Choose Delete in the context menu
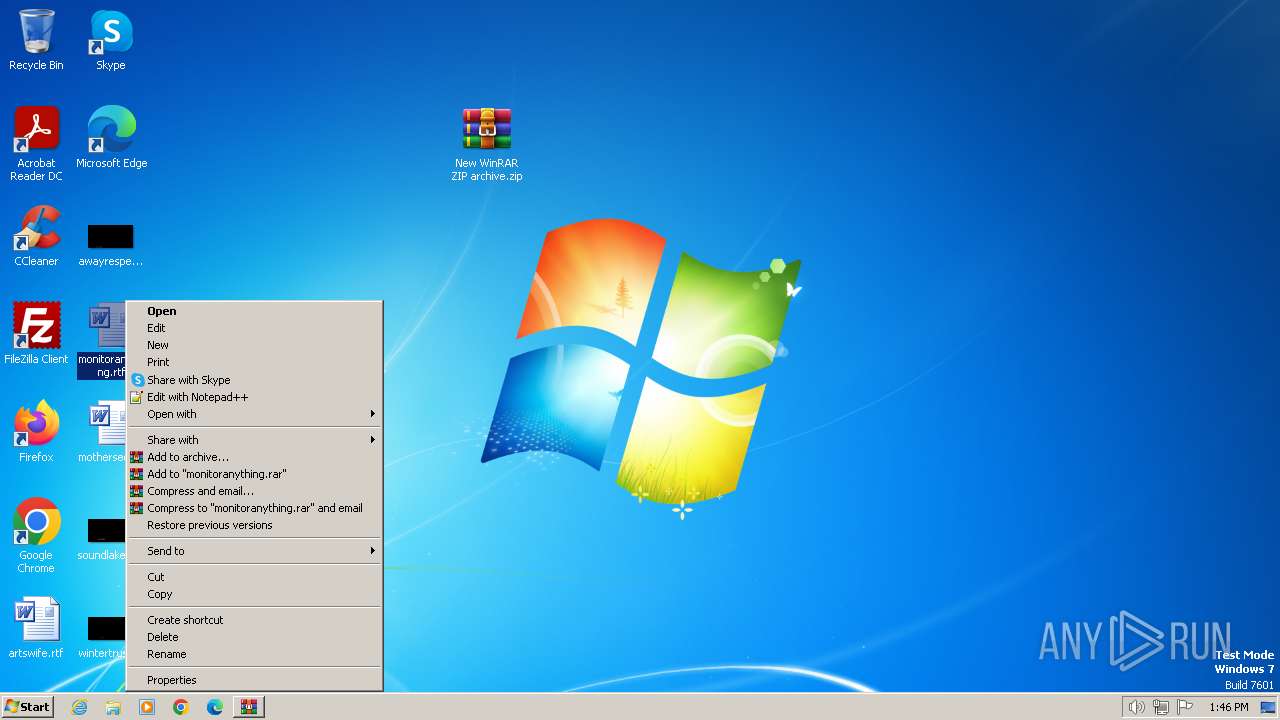 (x=255, y=637)
